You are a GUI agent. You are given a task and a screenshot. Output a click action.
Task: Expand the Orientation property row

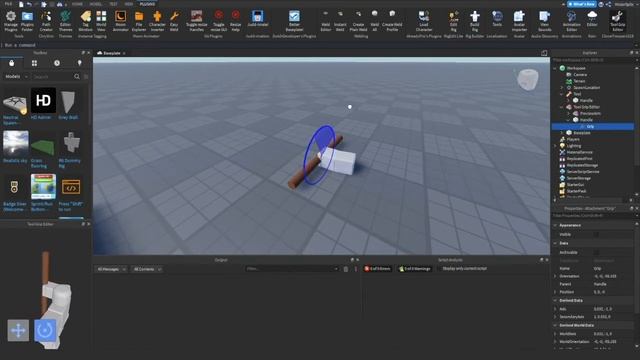[x=556, y=276]
